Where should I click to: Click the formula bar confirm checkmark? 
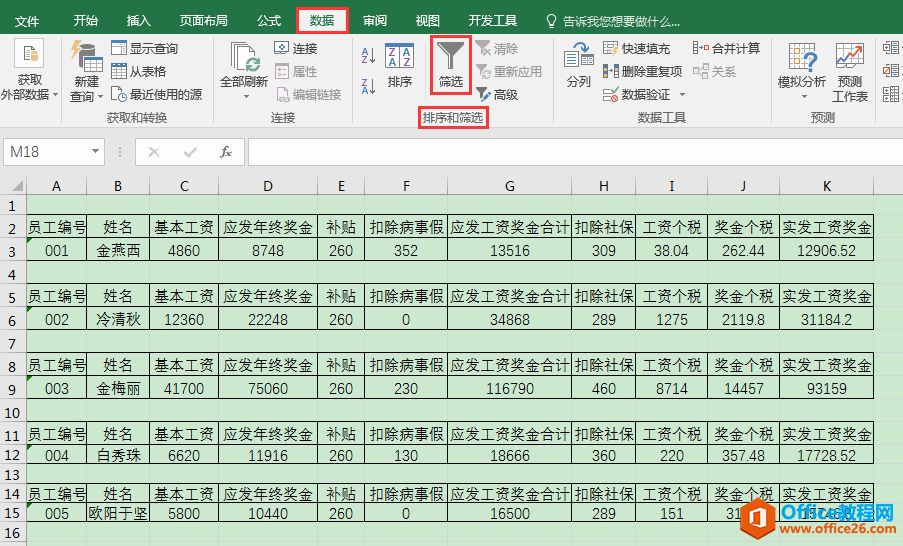[189, 152]
